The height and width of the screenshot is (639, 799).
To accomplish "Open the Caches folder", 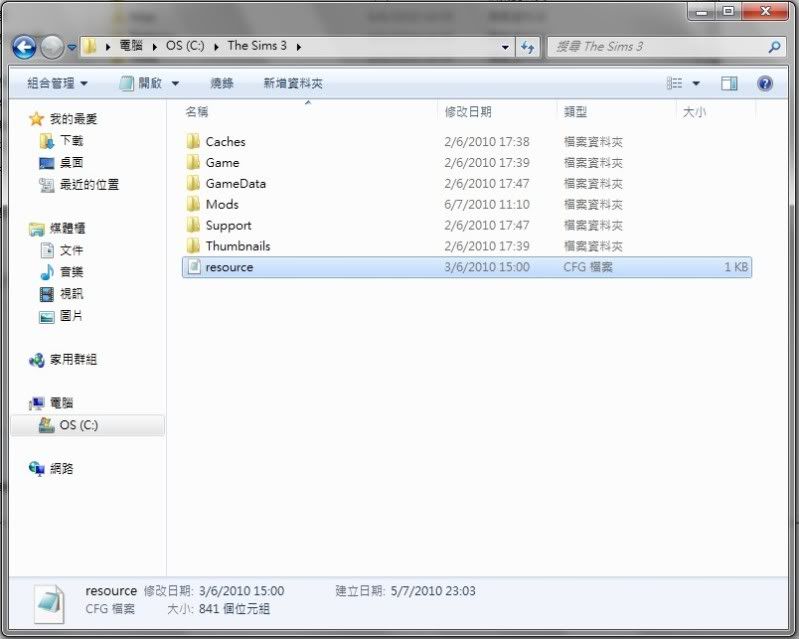I will click(x=225, y=142).
